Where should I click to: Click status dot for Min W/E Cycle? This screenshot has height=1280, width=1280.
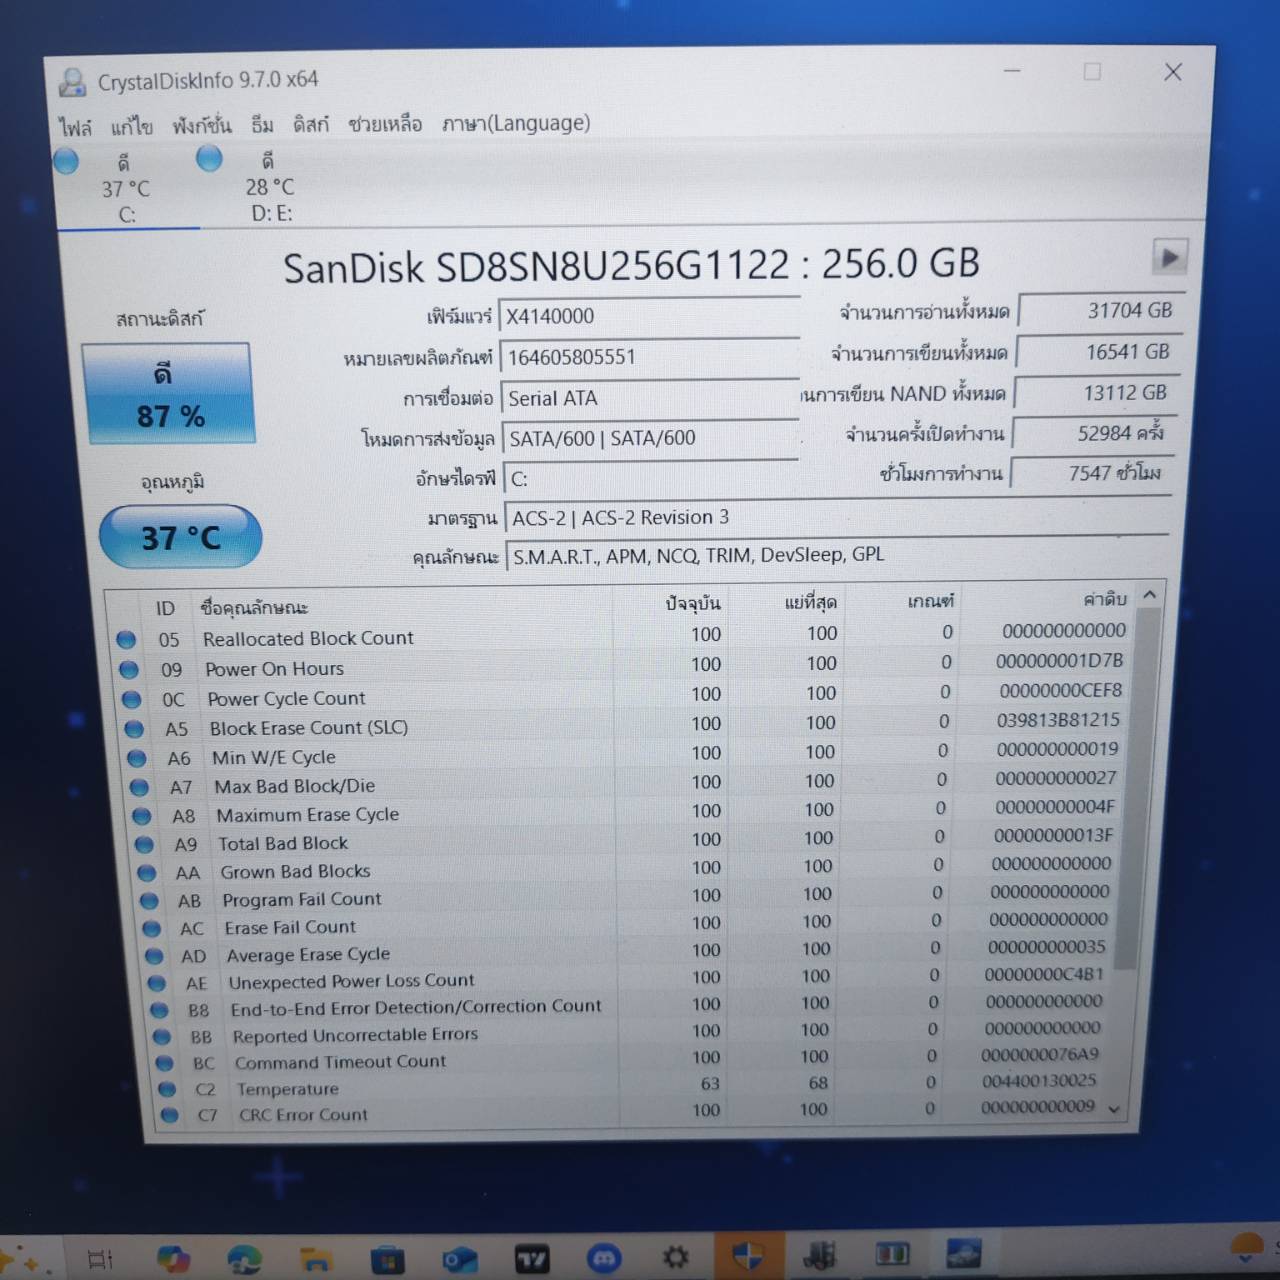point(137,758)
